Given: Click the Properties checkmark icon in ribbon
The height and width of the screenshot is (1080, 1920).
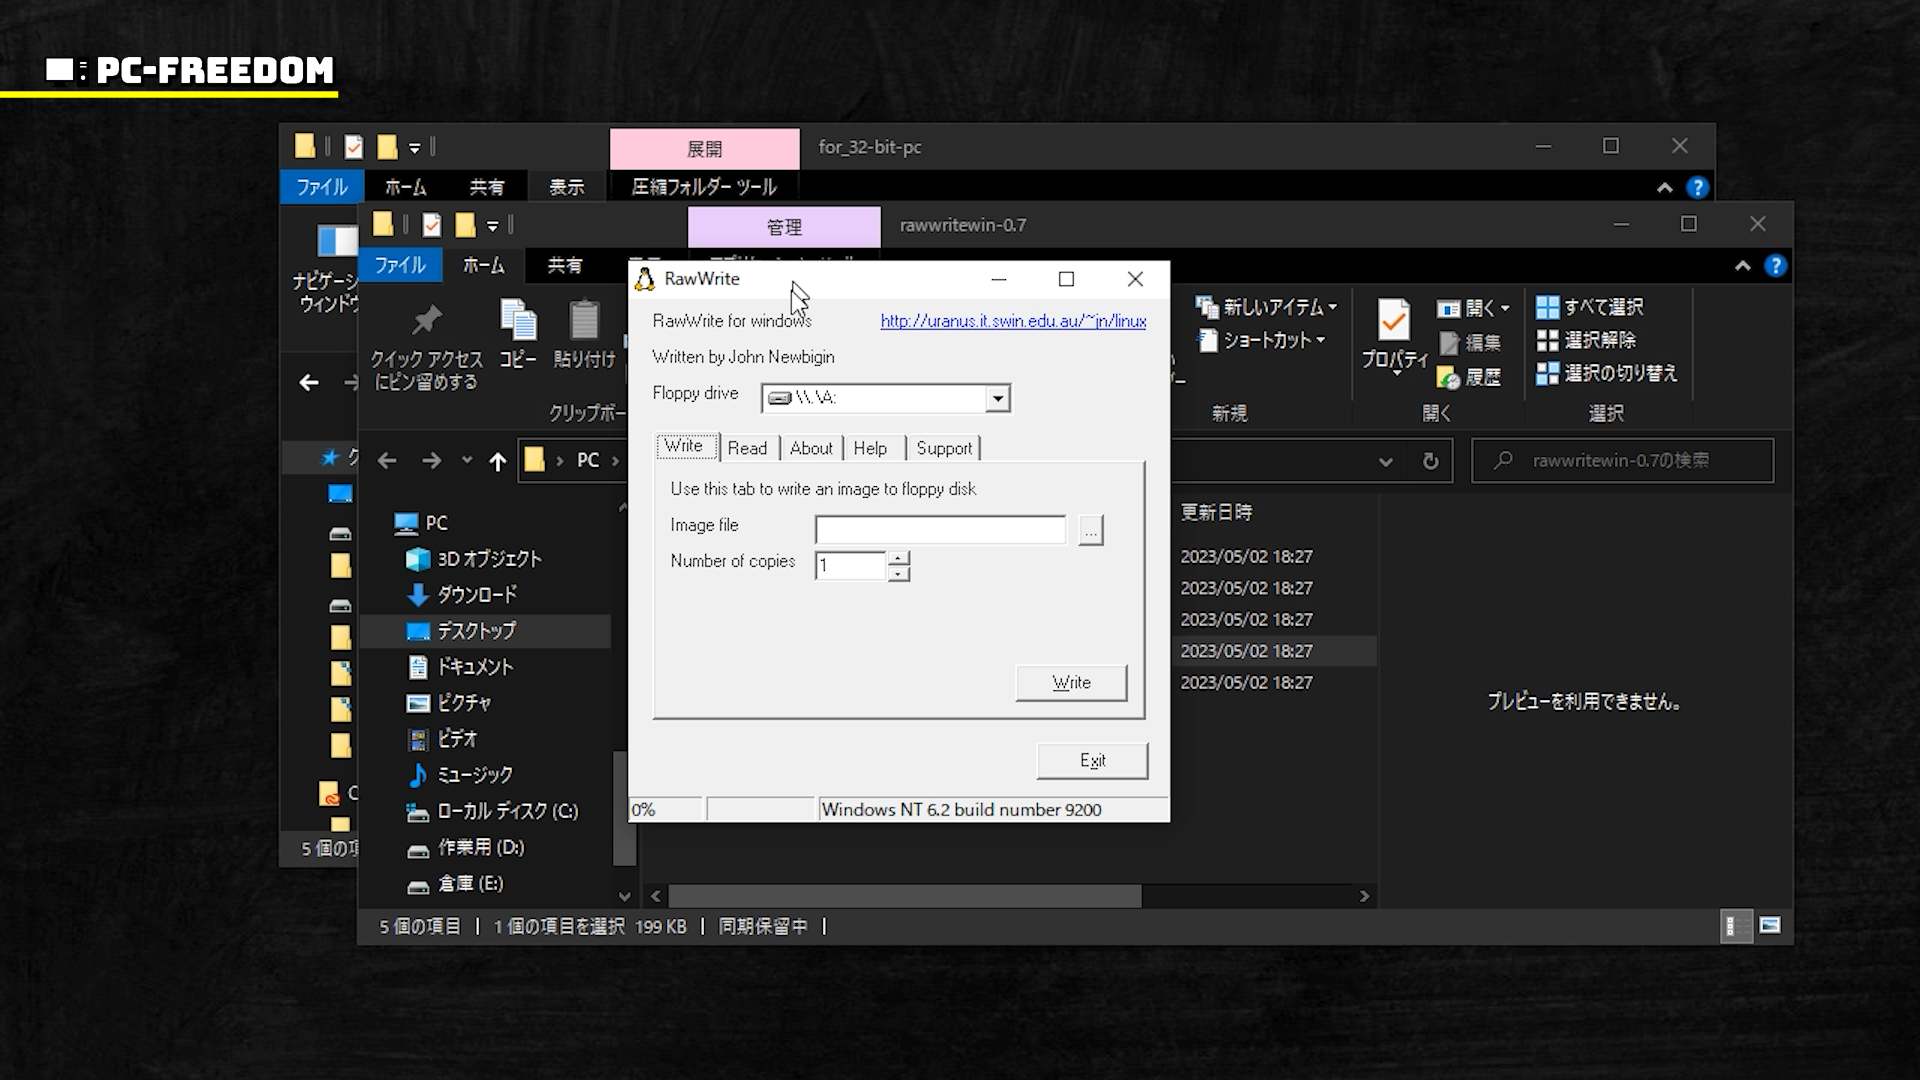Looking at the screenshot, I should pyautogui.click(x=1394, y=320).
